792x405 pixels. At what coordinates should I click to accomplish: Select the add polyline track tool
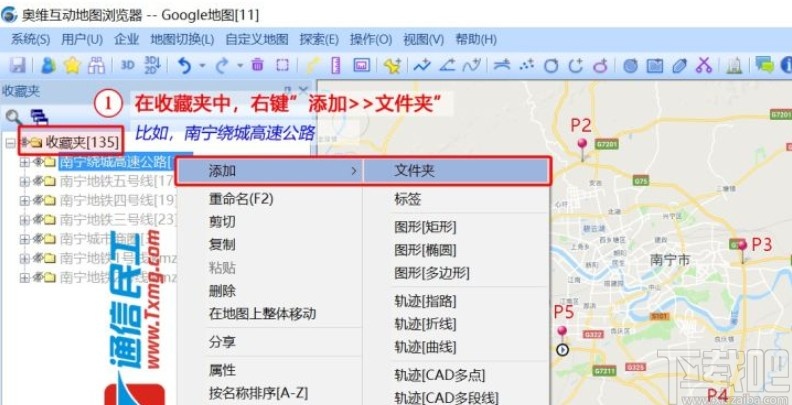[422, 65]
